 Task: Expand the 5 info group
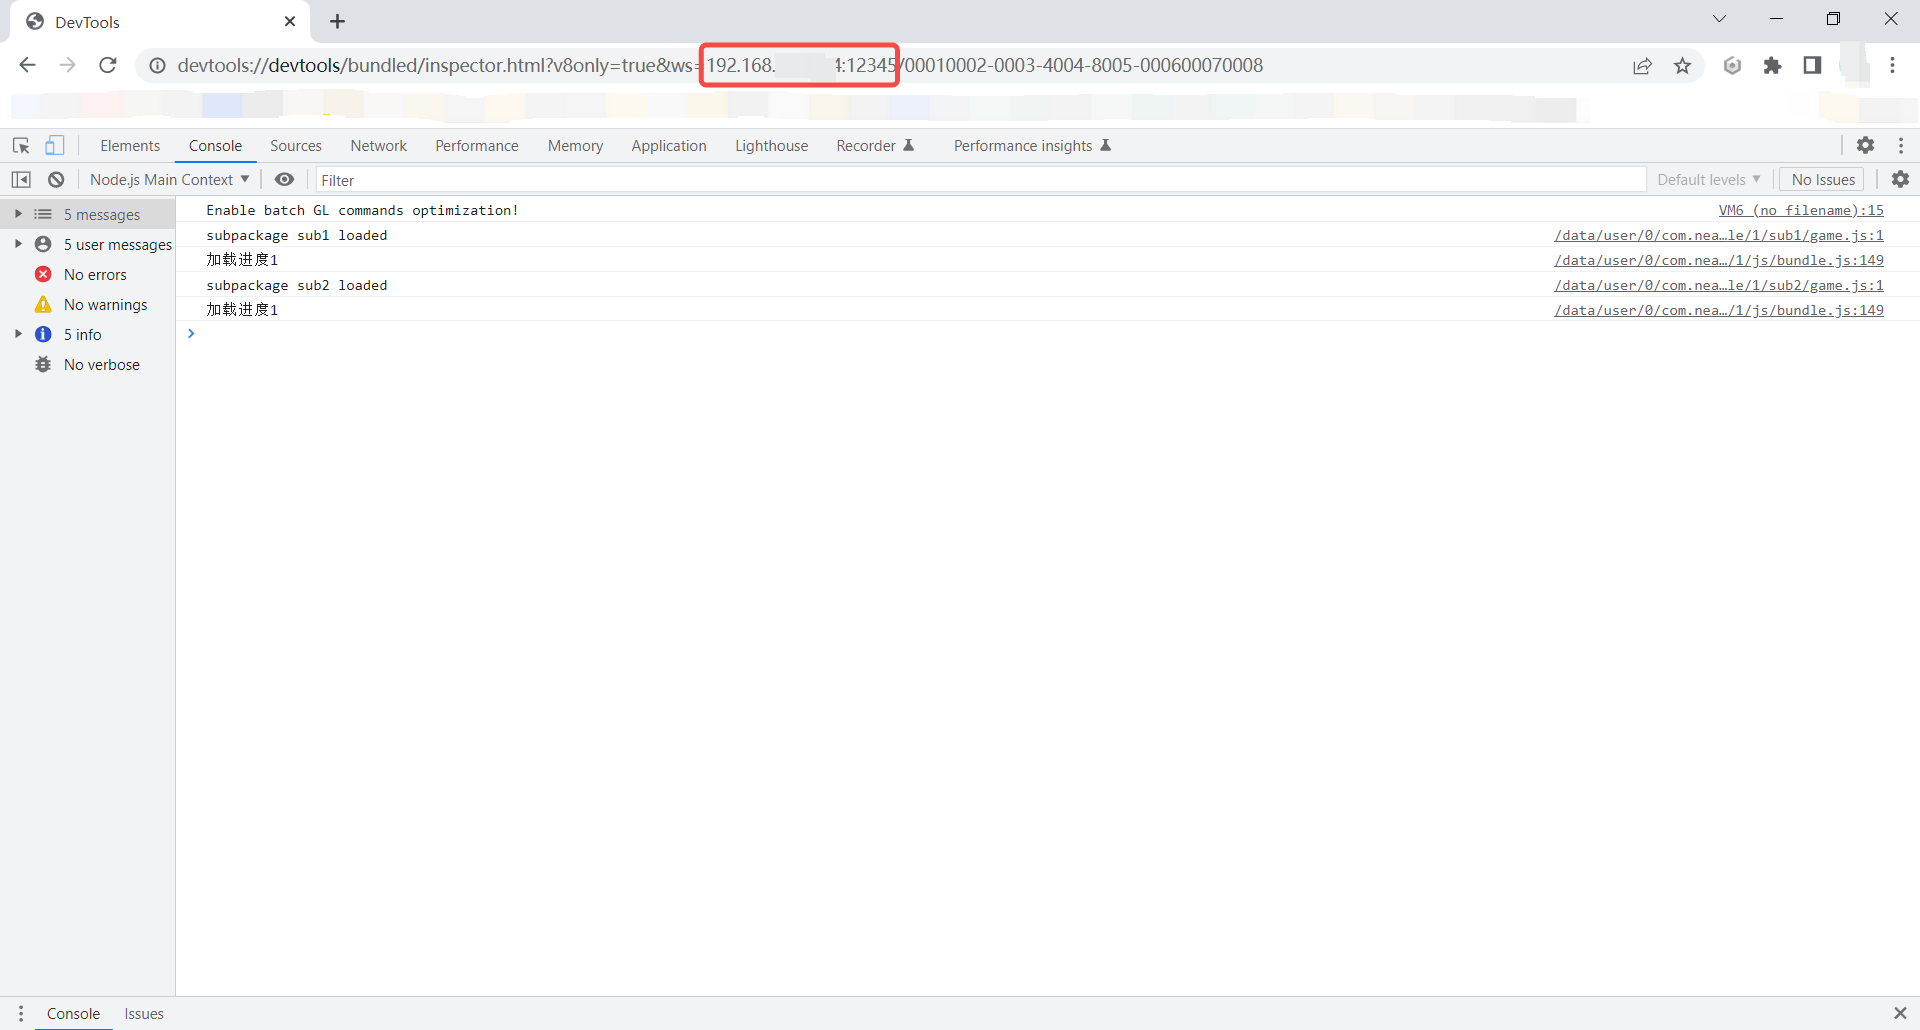coord(18,334)
